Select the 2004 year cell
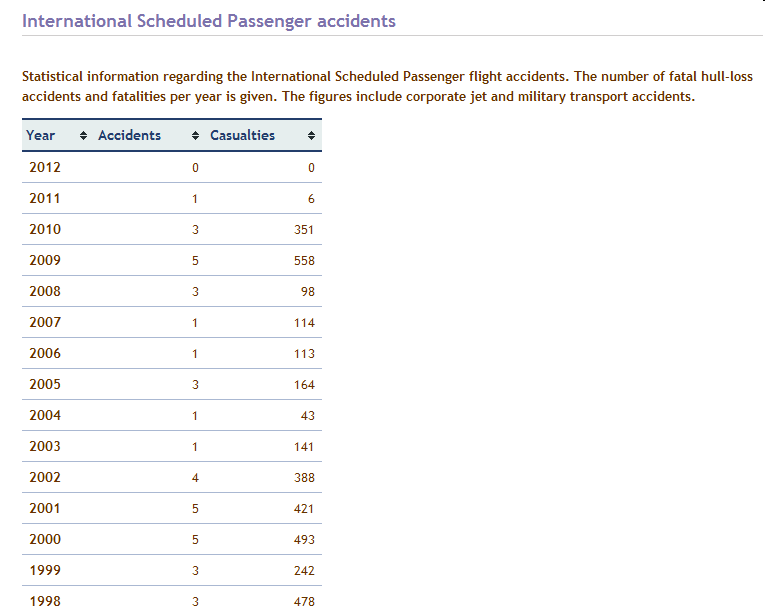765x614 pixels. (x=45, y=415)
